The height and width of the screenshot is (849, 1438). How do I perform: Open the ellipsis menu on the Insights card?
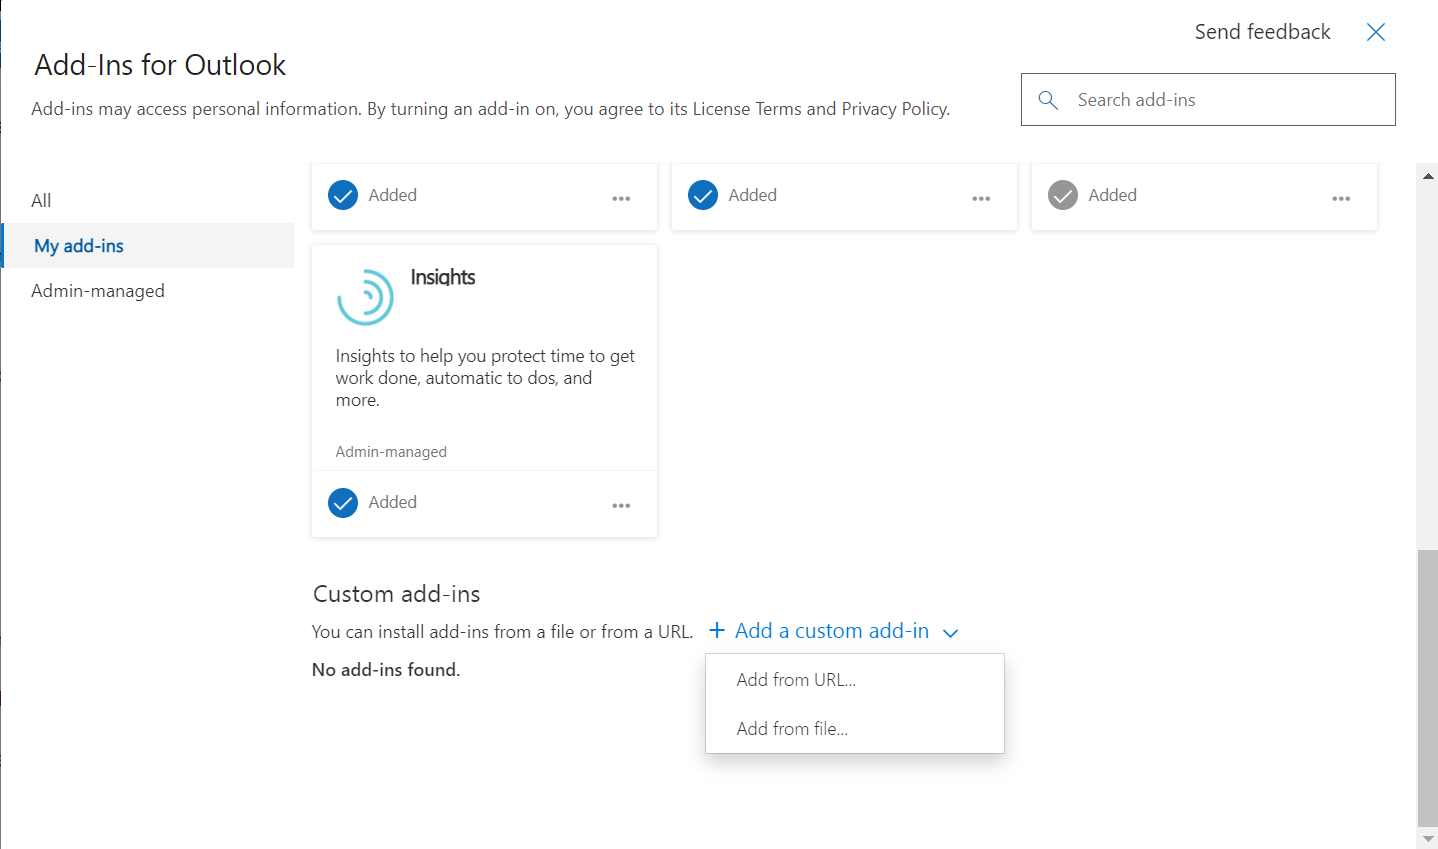621,505
